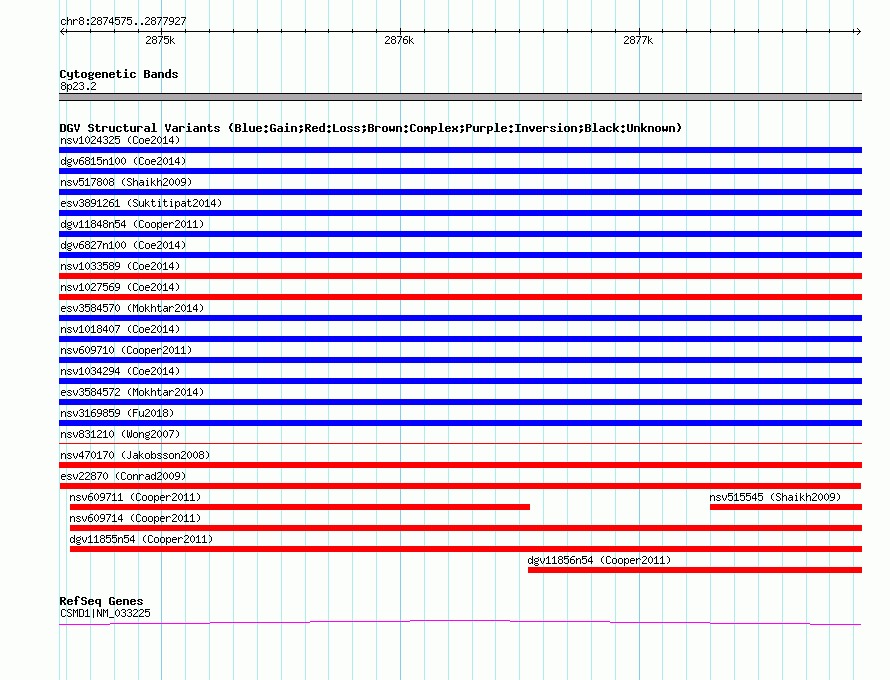890x680 pixels.
Task: Select dgv6827n100 (Coe2014) label
Action: click(123, 245)
